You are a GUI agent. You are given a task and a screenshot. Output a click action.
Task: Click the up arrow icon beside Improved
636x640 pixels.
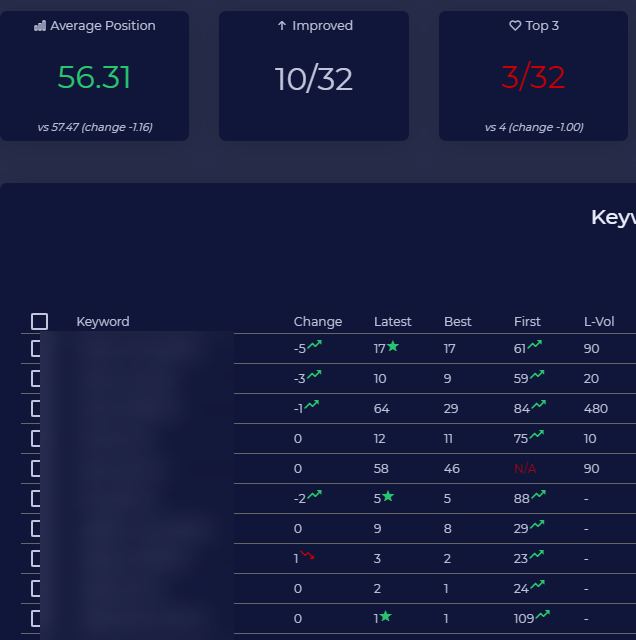282,26
